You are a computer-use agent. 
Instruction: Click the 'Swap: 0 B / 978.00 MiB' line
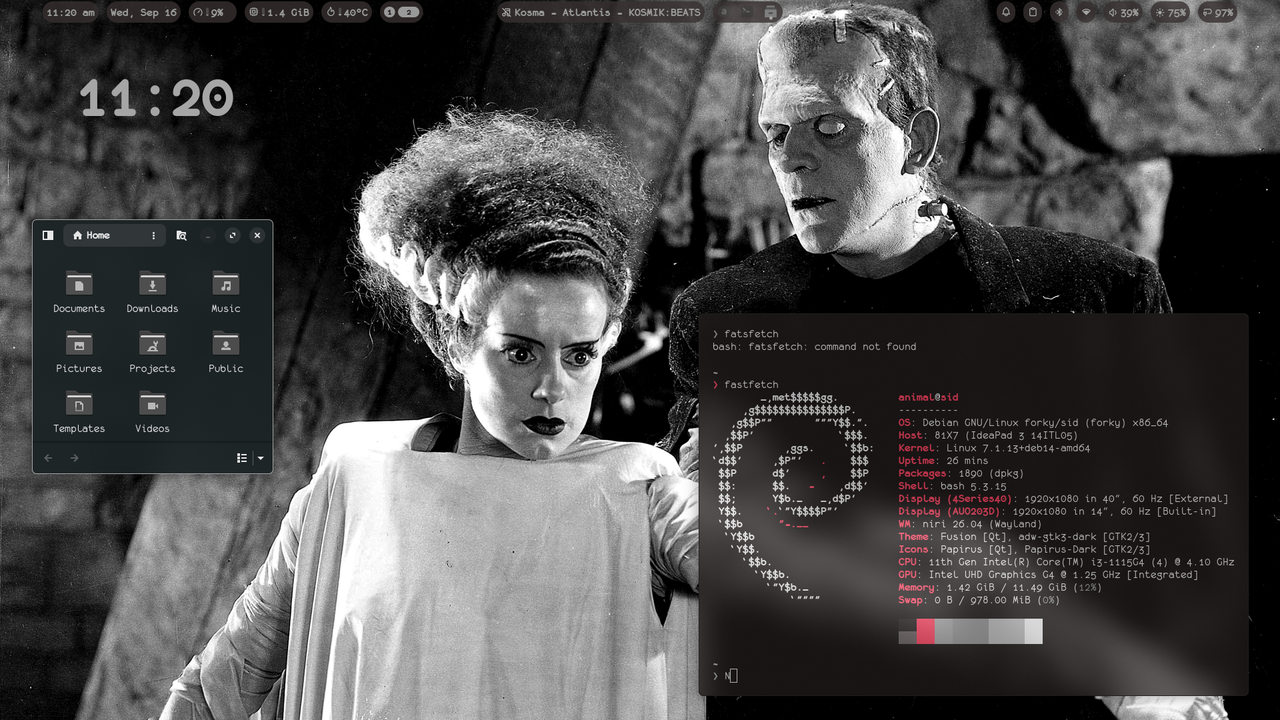[x=978, y=600]
